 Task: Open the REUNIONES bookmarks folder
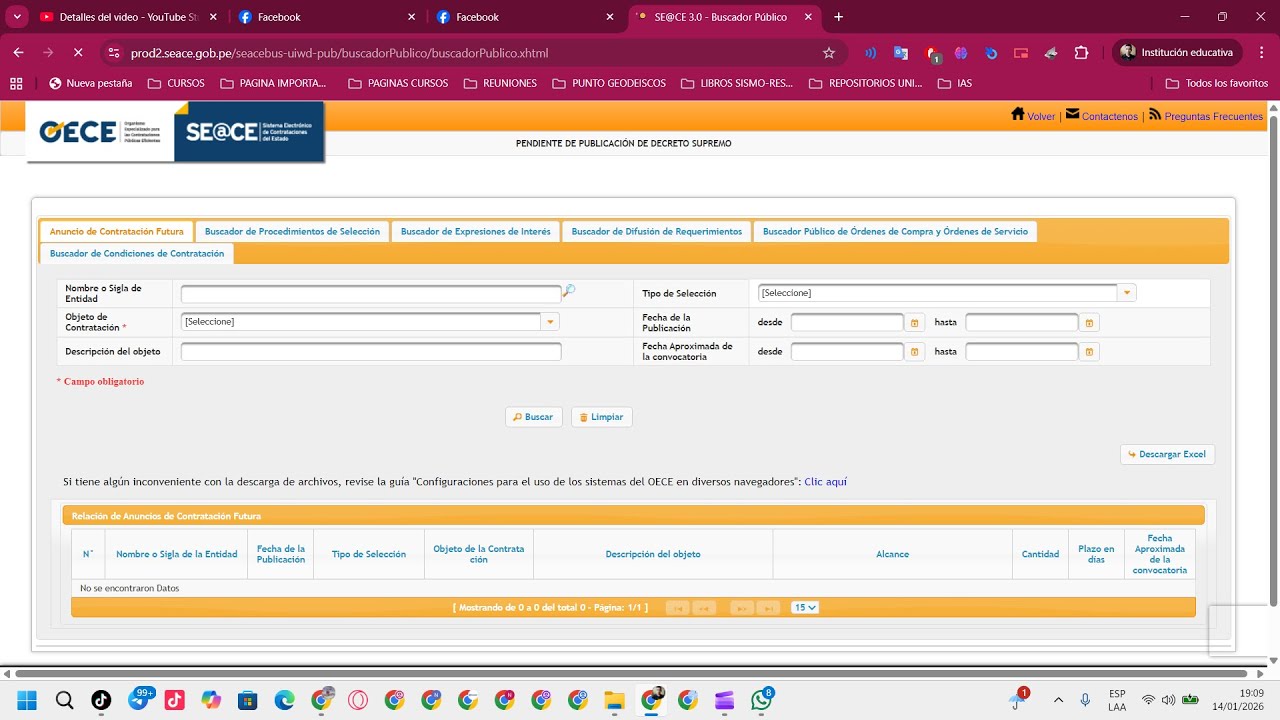[x=500, y=83]
